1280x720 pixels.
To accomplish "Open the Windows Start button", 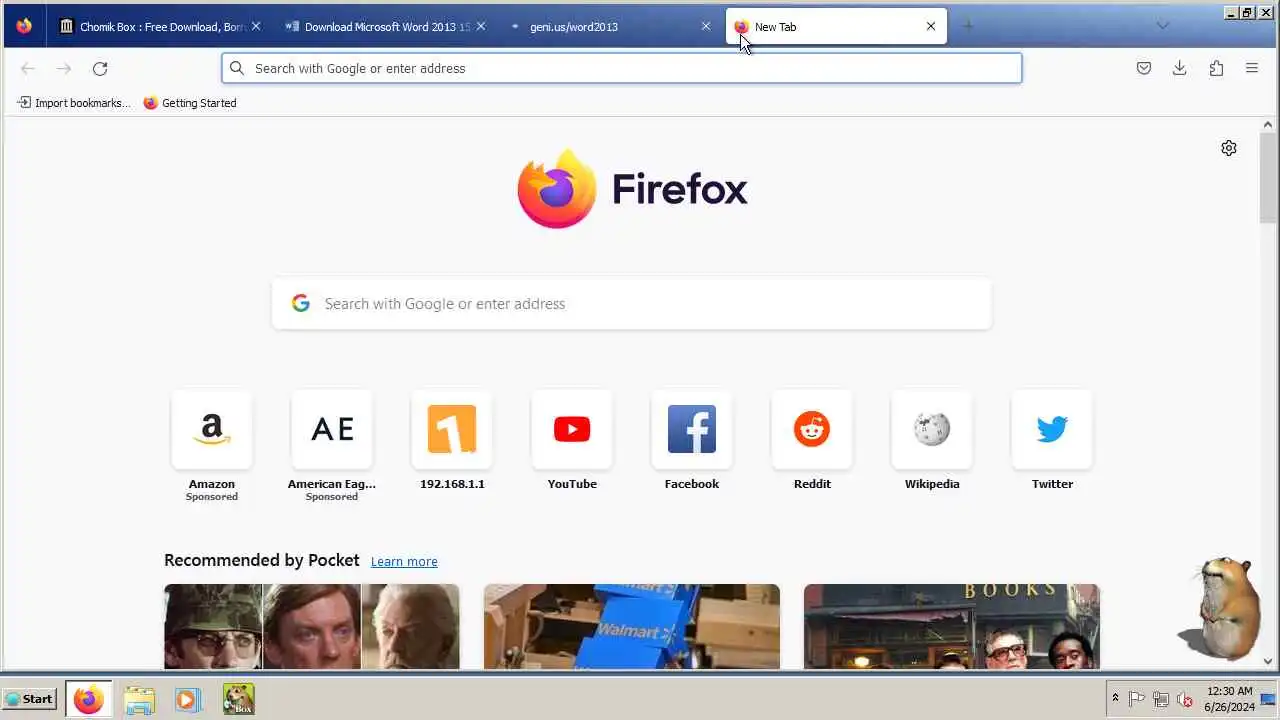I will pyautogui.click(x=29, y=699).
